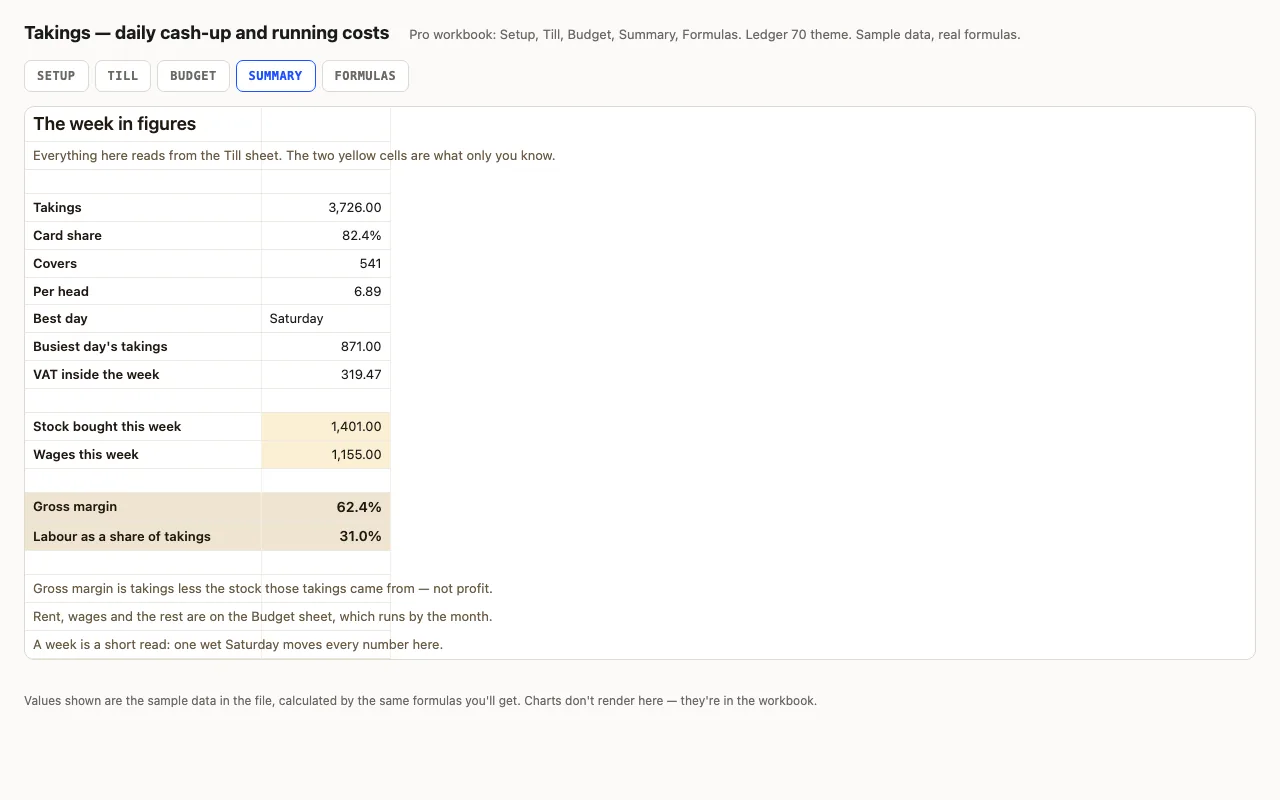Select the 'Best day' label
Image resolution: width=1280 pixels, height=800 pixels.
pyautogui.click(x=60, y=319)
